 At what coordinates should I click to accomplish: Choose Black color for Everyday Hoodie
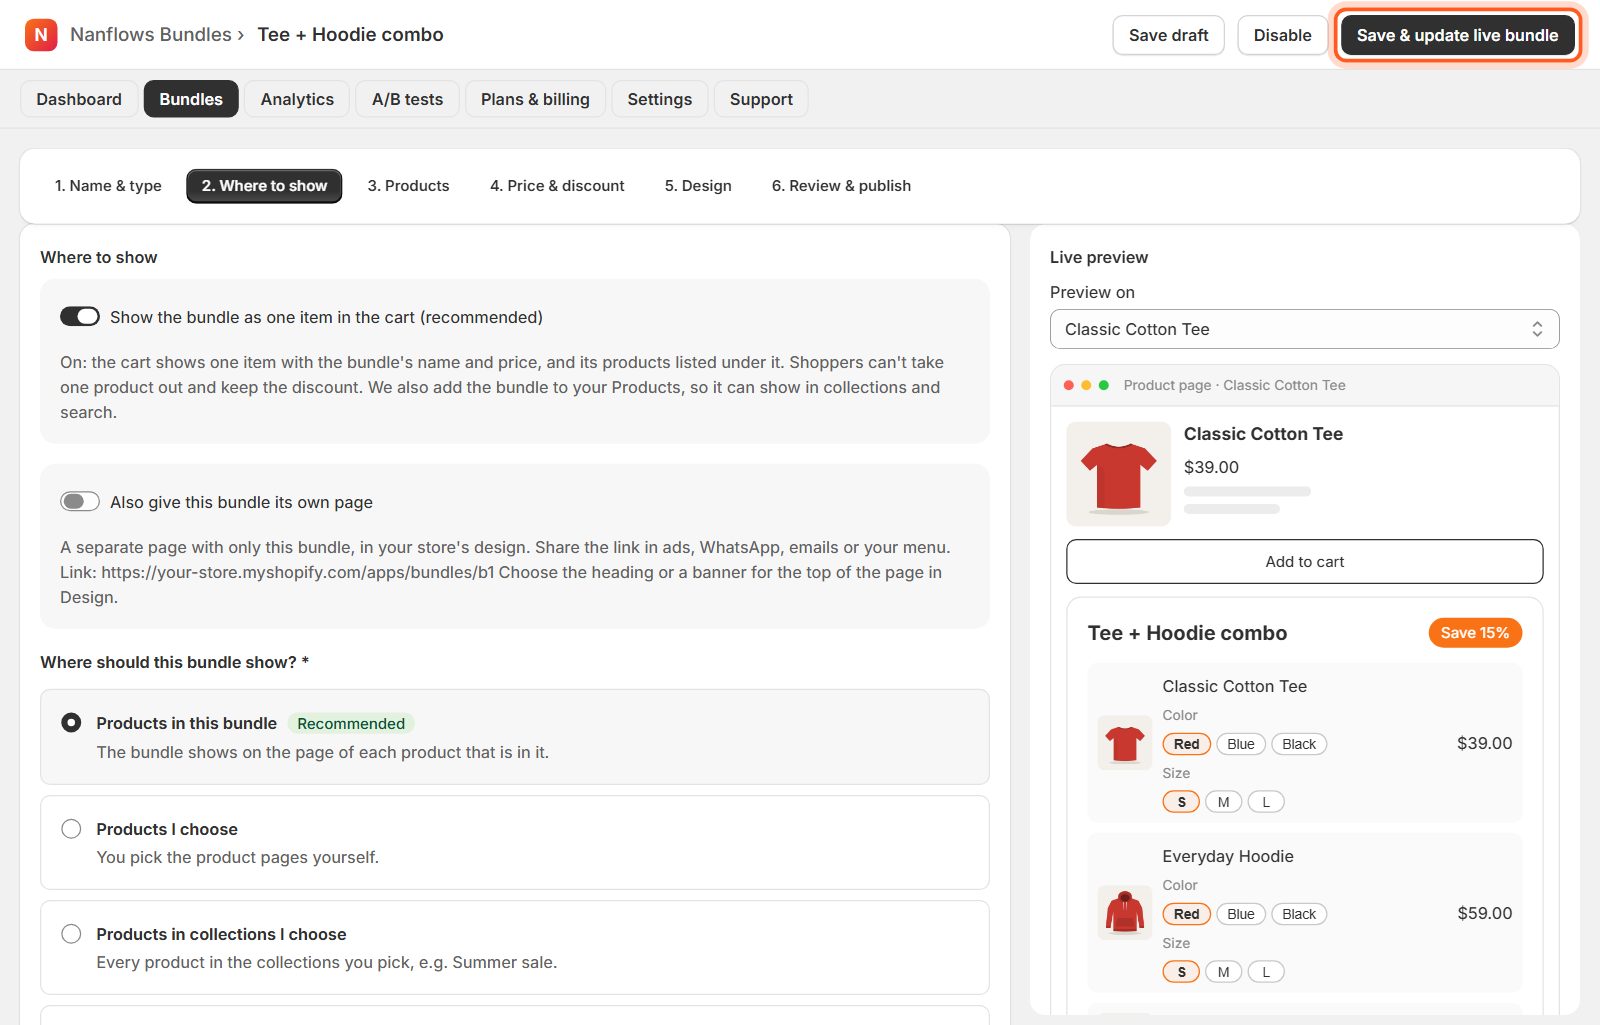click(x=1299, y=914)
